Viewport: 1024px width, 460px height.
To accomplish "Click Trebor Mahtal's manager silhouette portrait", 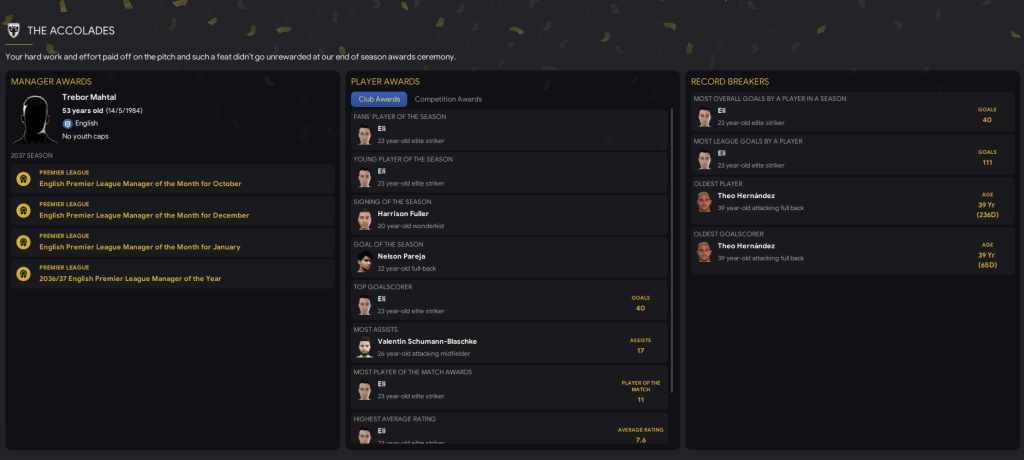I will pos(35,119).
